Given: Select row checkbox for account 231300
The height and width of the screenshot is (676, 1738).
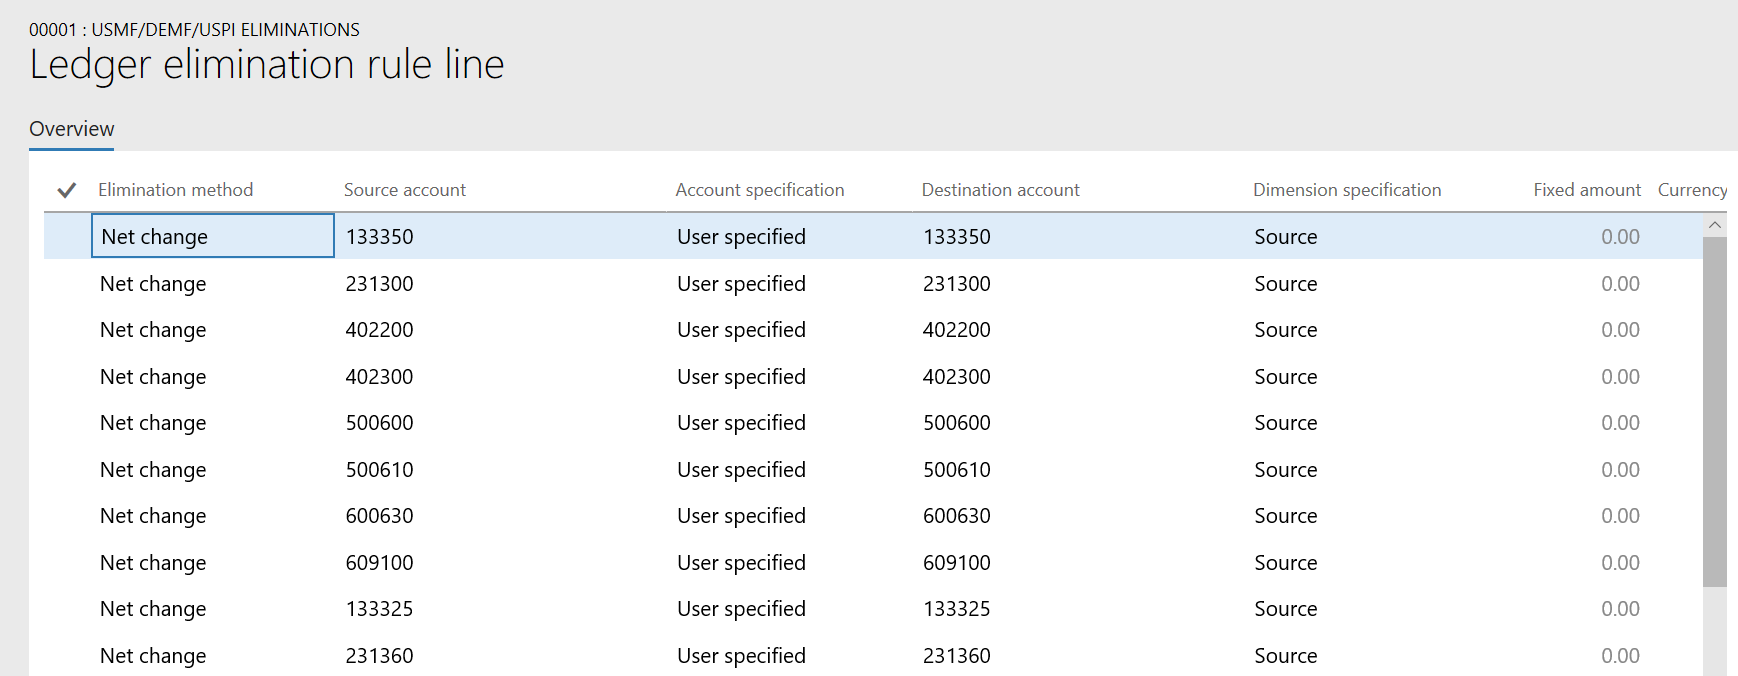Looking at the screenshot, I should point(67,284).
